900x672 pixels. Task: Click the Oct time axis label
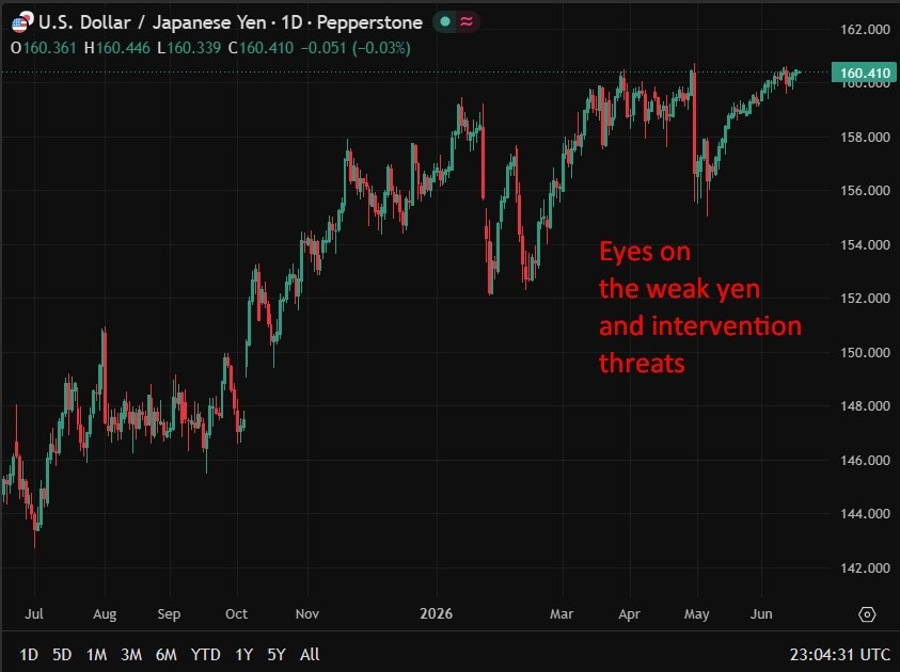tap(236, 614)
